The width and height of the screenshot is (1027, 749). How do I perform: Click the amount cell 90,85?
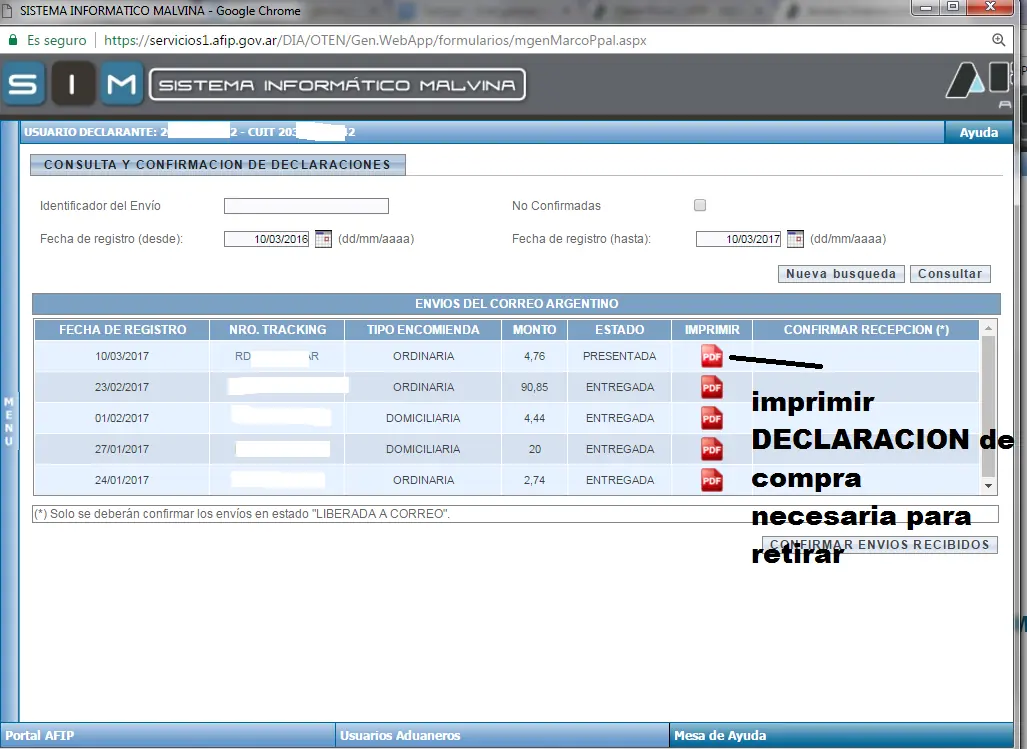click(x=534, y=387)
